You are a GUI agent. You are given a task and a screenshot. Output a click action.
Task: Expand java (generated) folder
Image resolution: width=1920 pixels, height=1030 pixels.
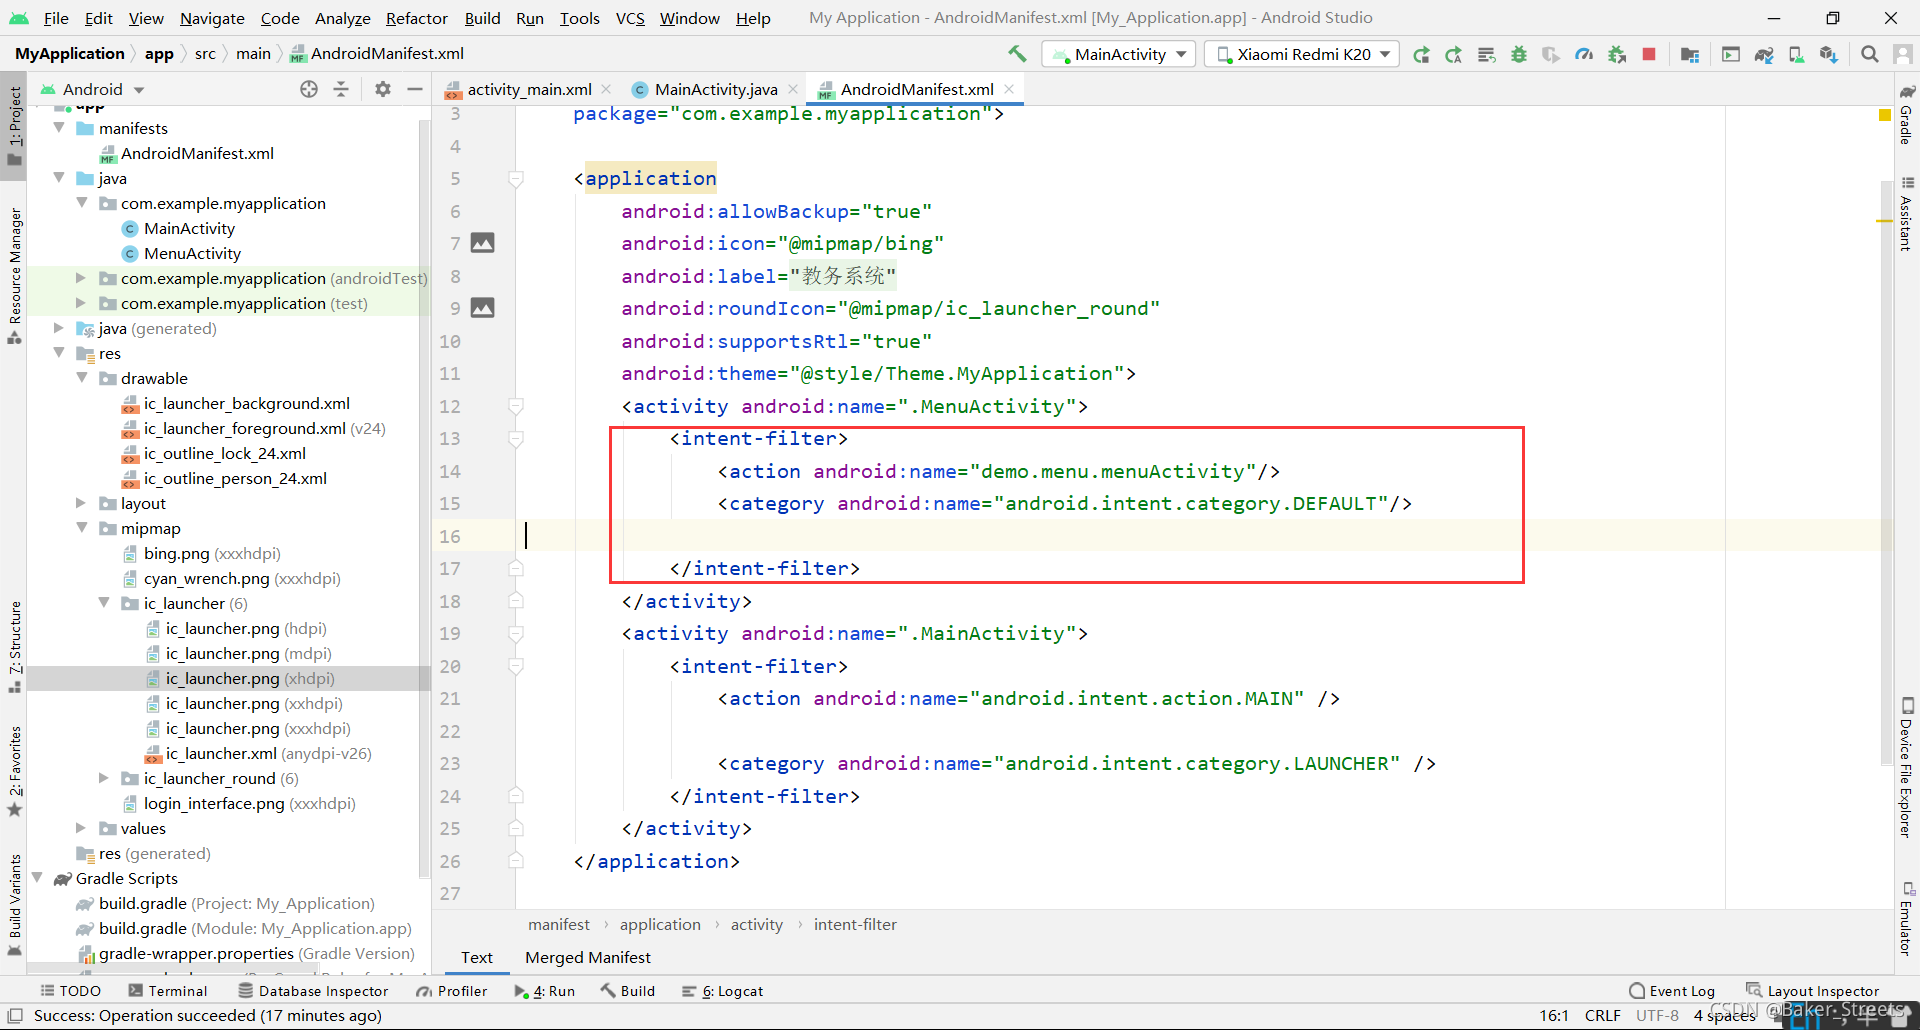tap(59, 328)
